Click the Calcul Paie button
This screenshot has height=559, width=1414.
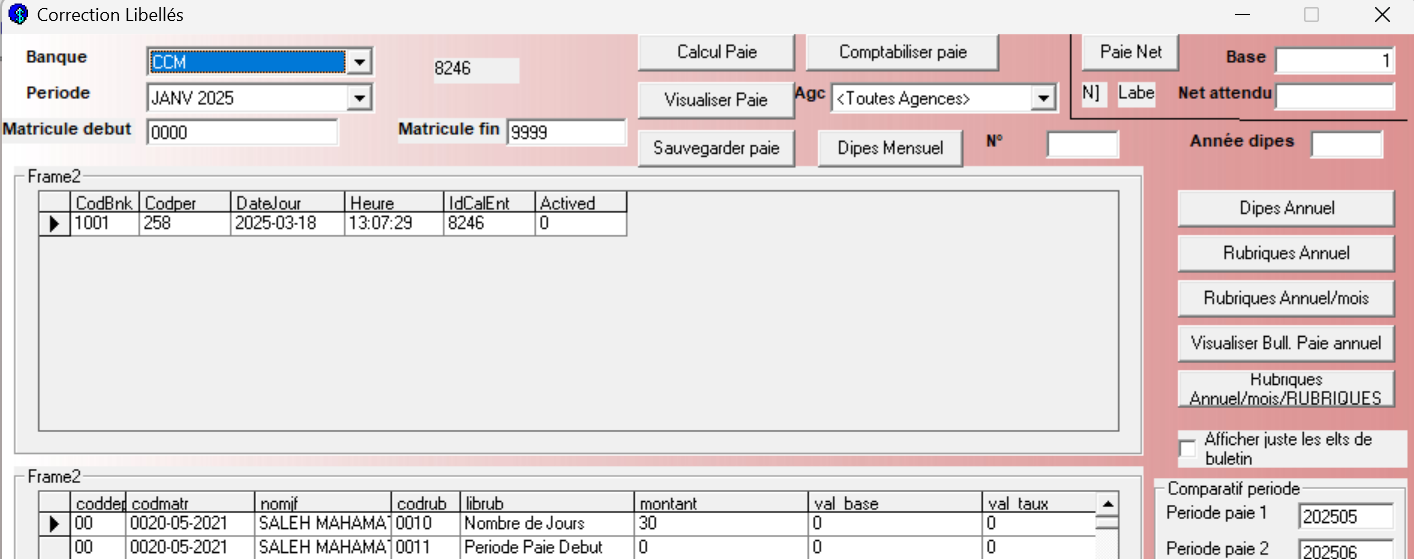coord(716,53)
